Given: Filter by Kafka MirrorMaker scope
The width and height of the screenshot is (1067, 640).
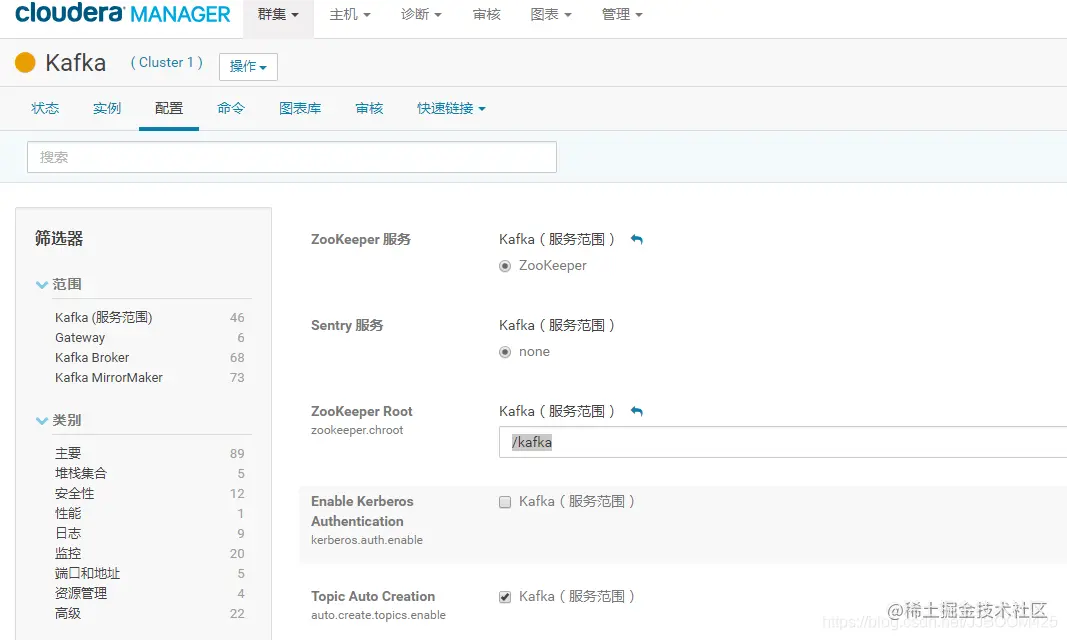Looking at the screenshot, I should coord(109,377).
